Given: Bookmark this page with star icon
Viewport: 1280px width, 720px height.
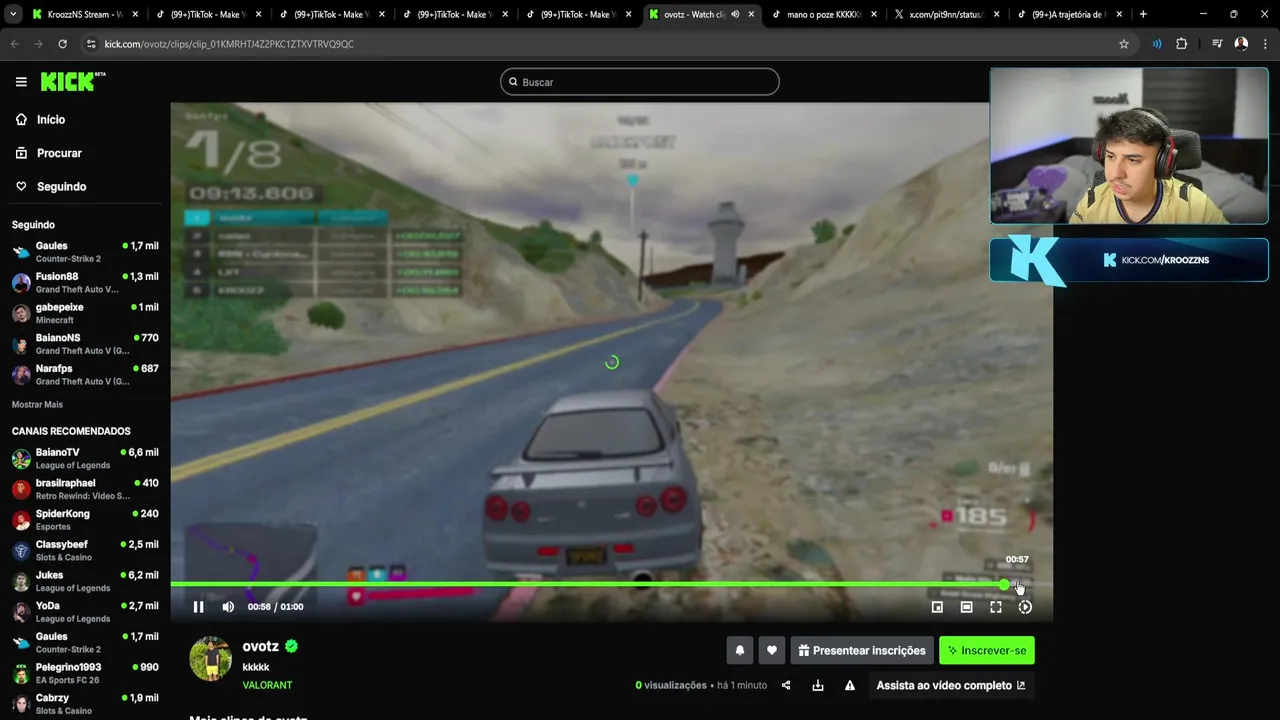Looking at the screenshot, I should pyautogui.click(x=1124, y=44).
